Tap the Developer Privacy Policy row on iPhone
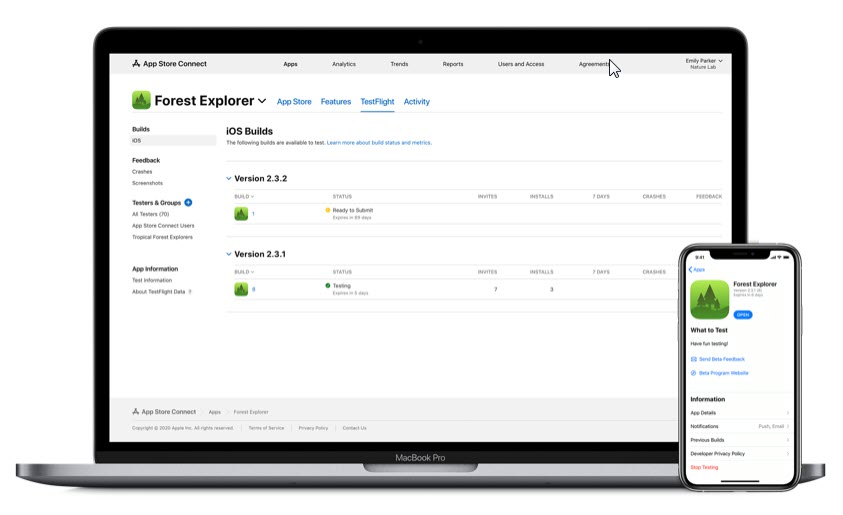Viewport: 843px width, 515px height. click(x=740, y=454)
